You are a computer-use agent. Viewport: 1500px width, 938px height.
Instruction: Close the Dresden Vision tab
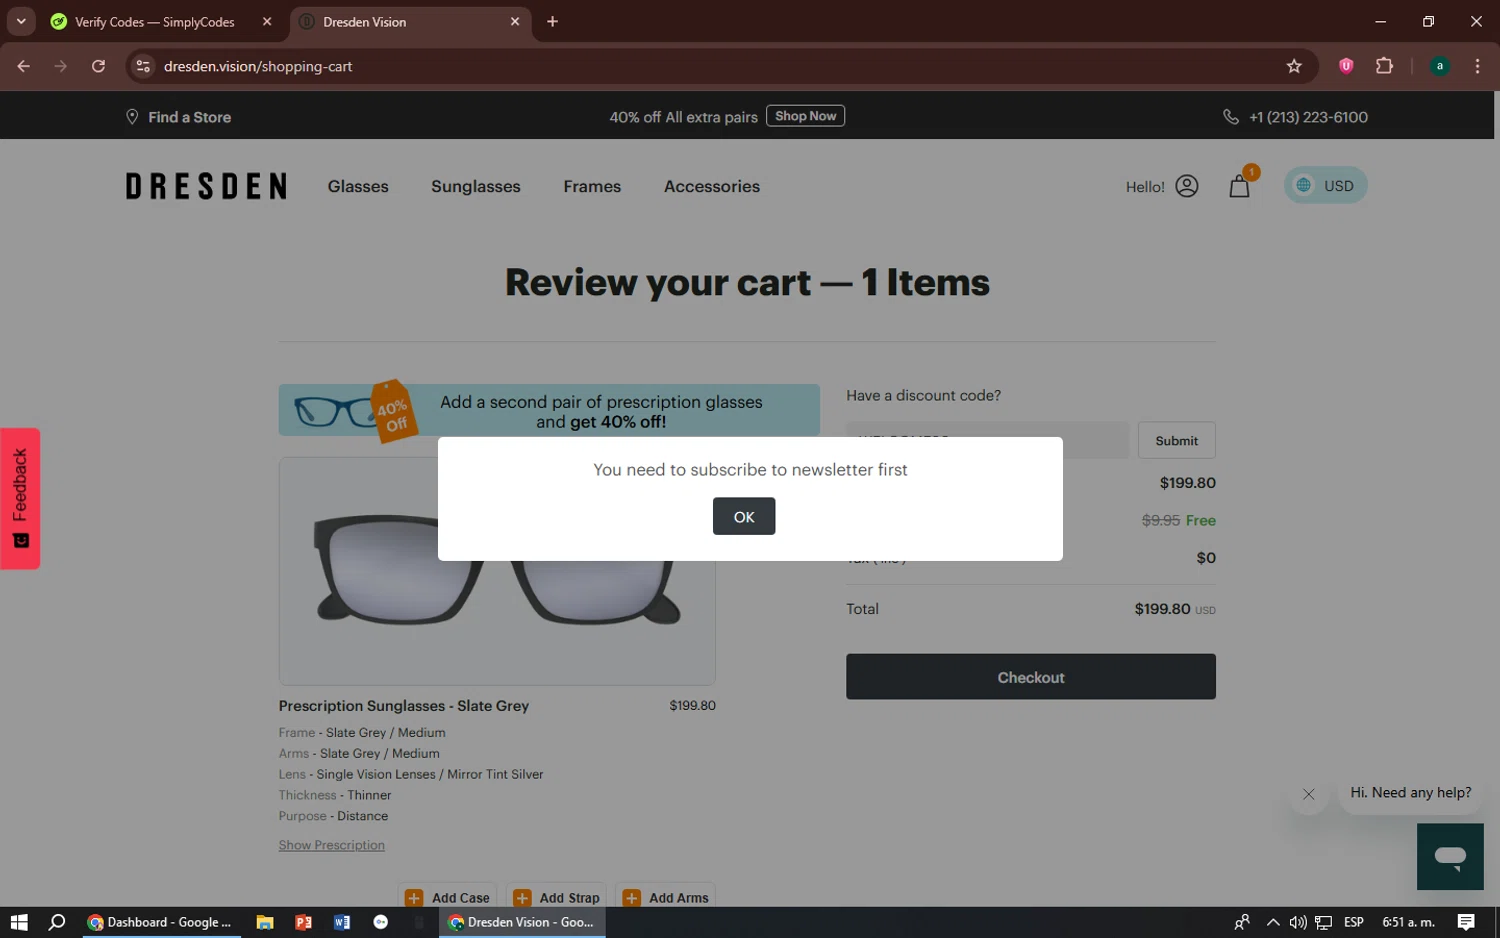(x=515, y=22)
